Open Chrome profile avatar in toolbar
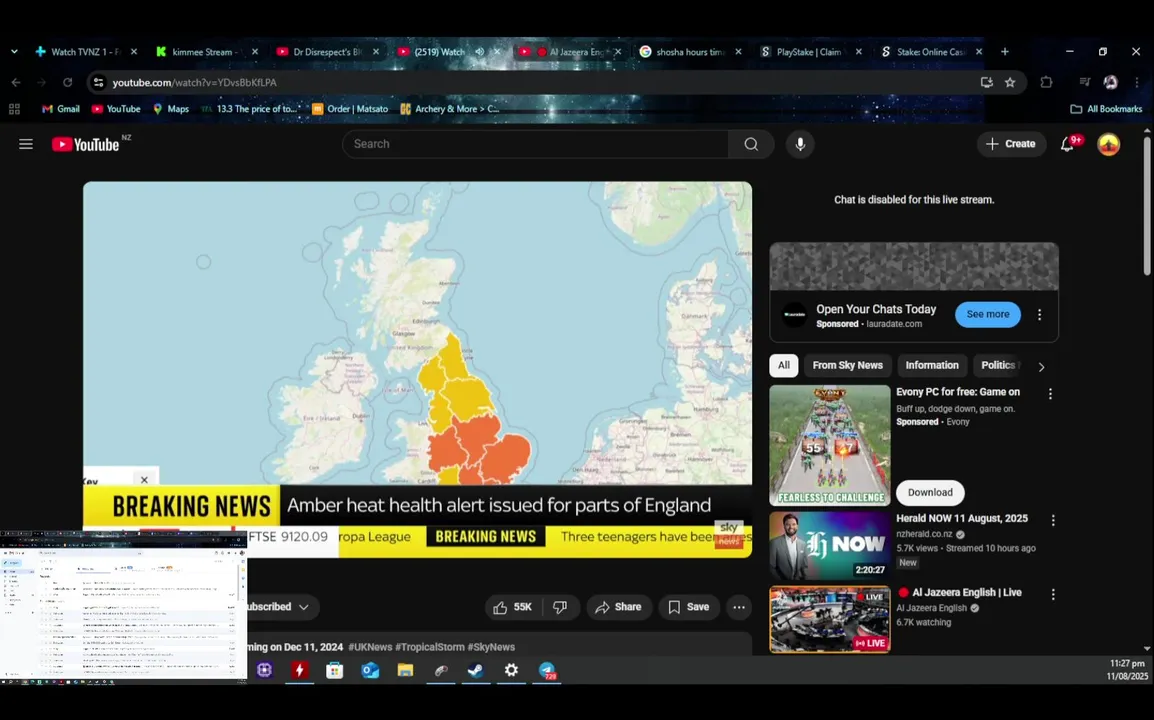Viewport: 1154px width, 720px height. [x=1111, y=82]
